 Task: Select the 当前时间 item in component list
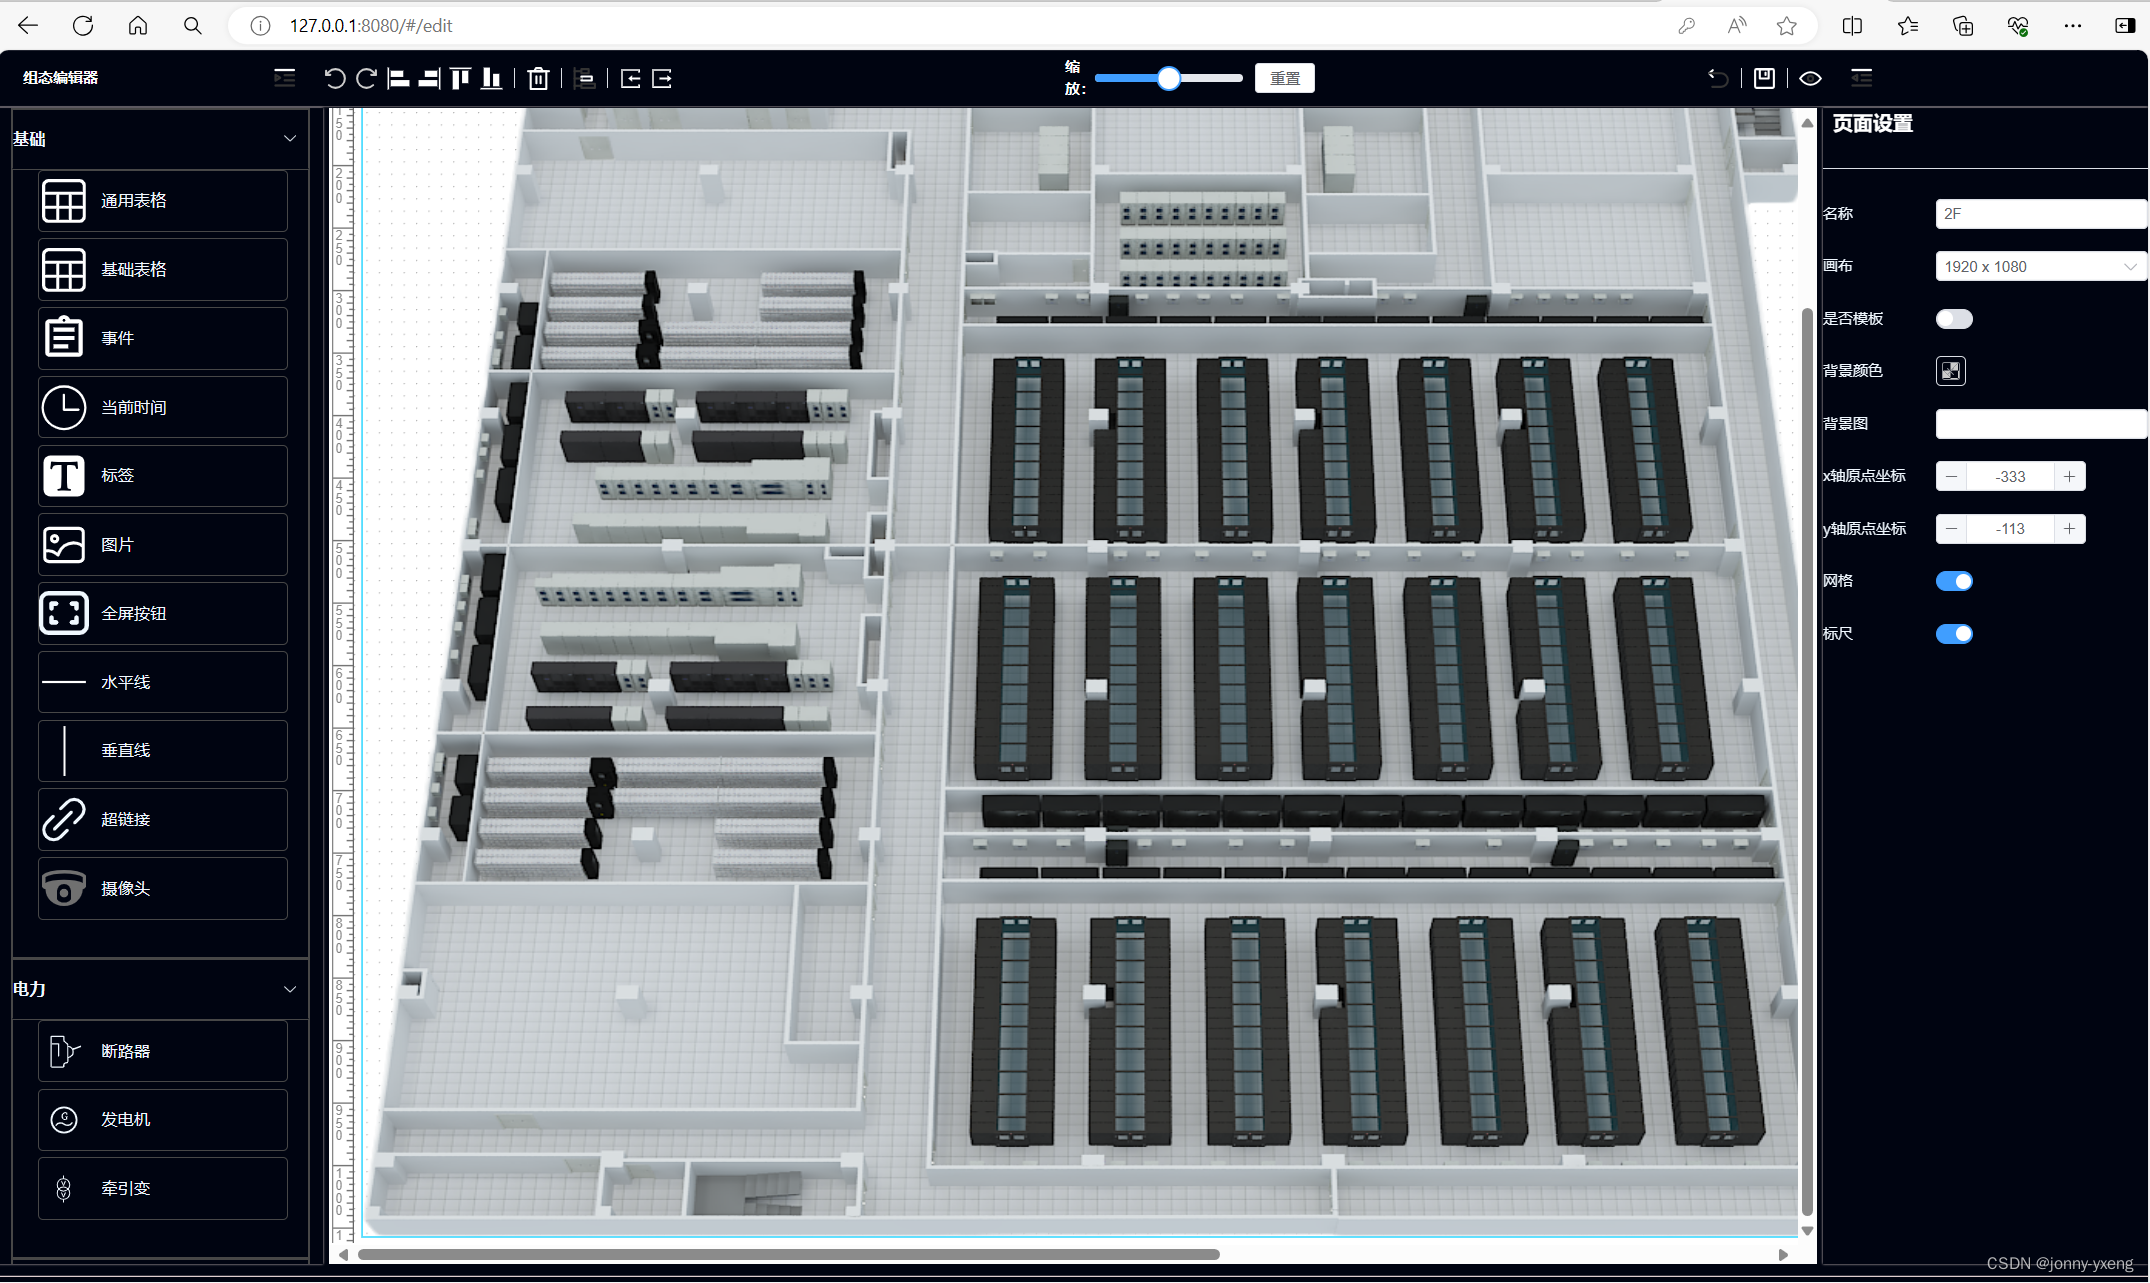[x=163, y=407]
